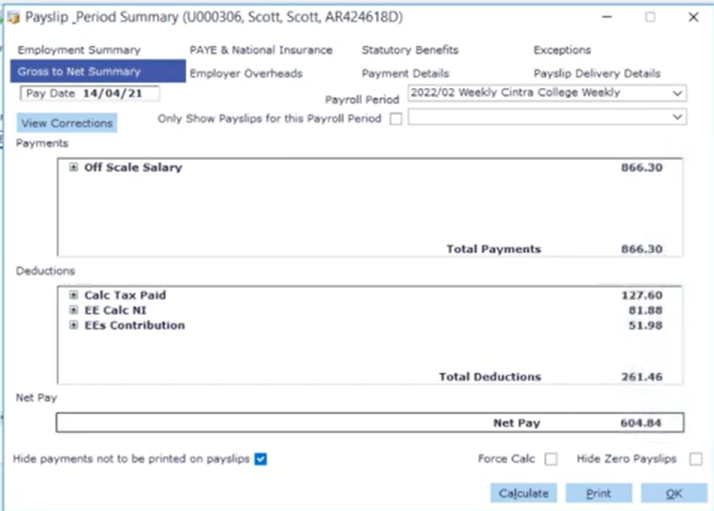Select the Gross to Net Summary tab

pos(98,72)
